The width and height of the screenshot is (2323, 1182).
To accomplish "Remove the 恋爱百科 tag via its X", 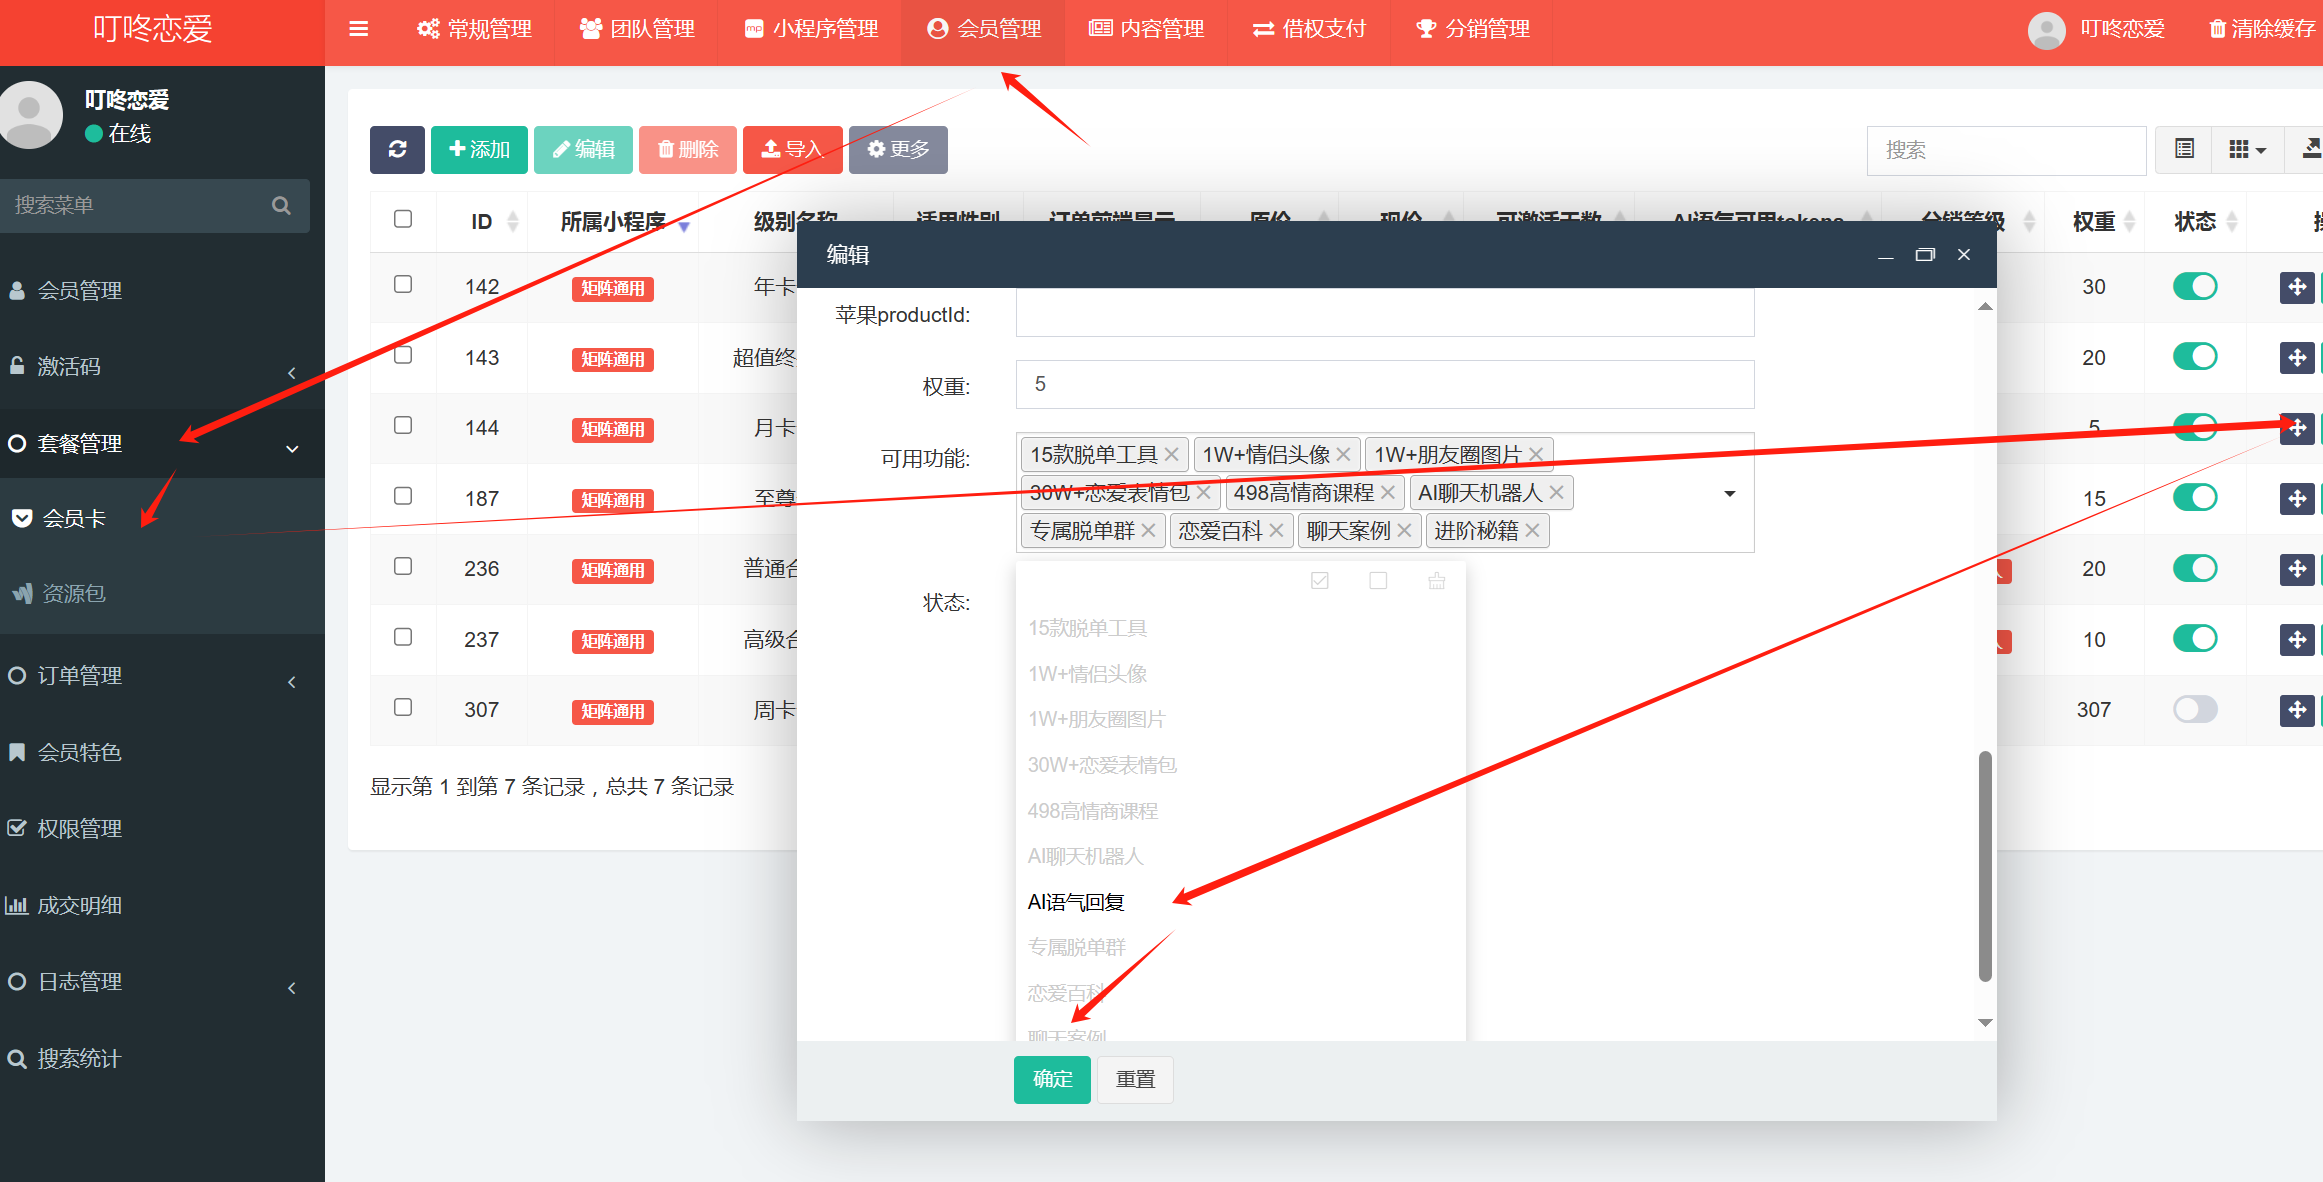I will 1276,531.
